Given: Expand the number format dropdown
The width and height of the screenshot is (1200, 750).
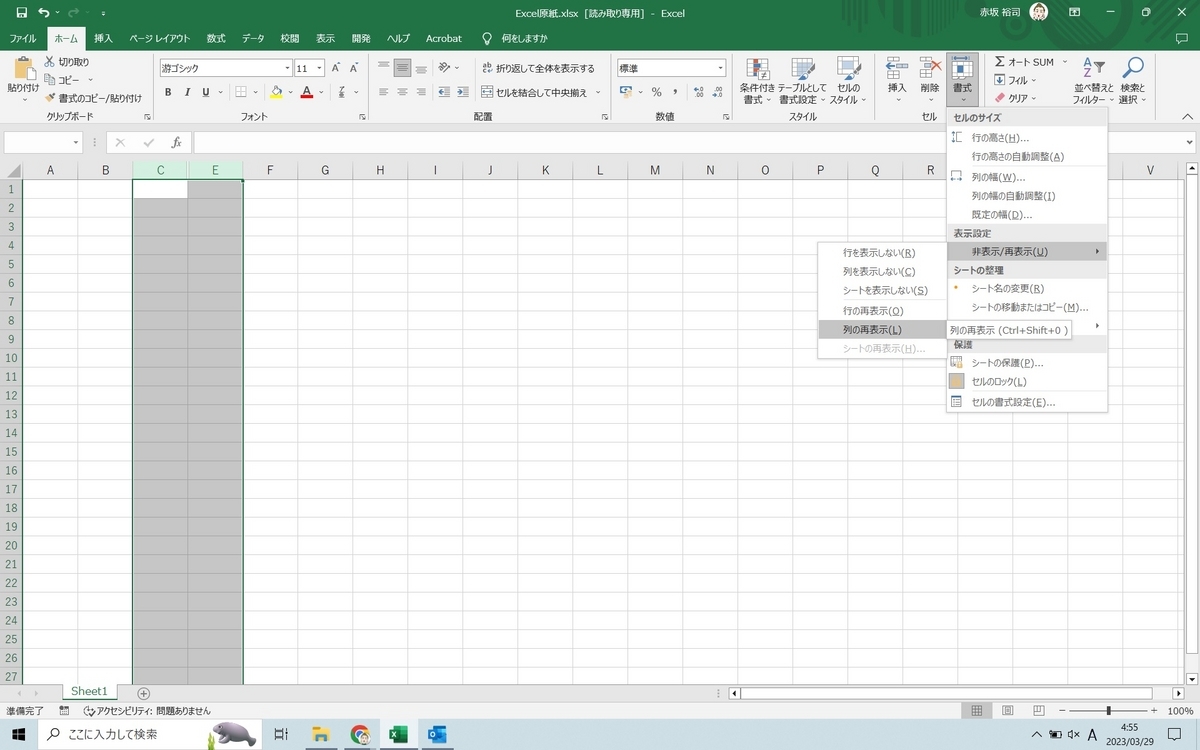Looking at the screenshot, I should click(720, 68).
